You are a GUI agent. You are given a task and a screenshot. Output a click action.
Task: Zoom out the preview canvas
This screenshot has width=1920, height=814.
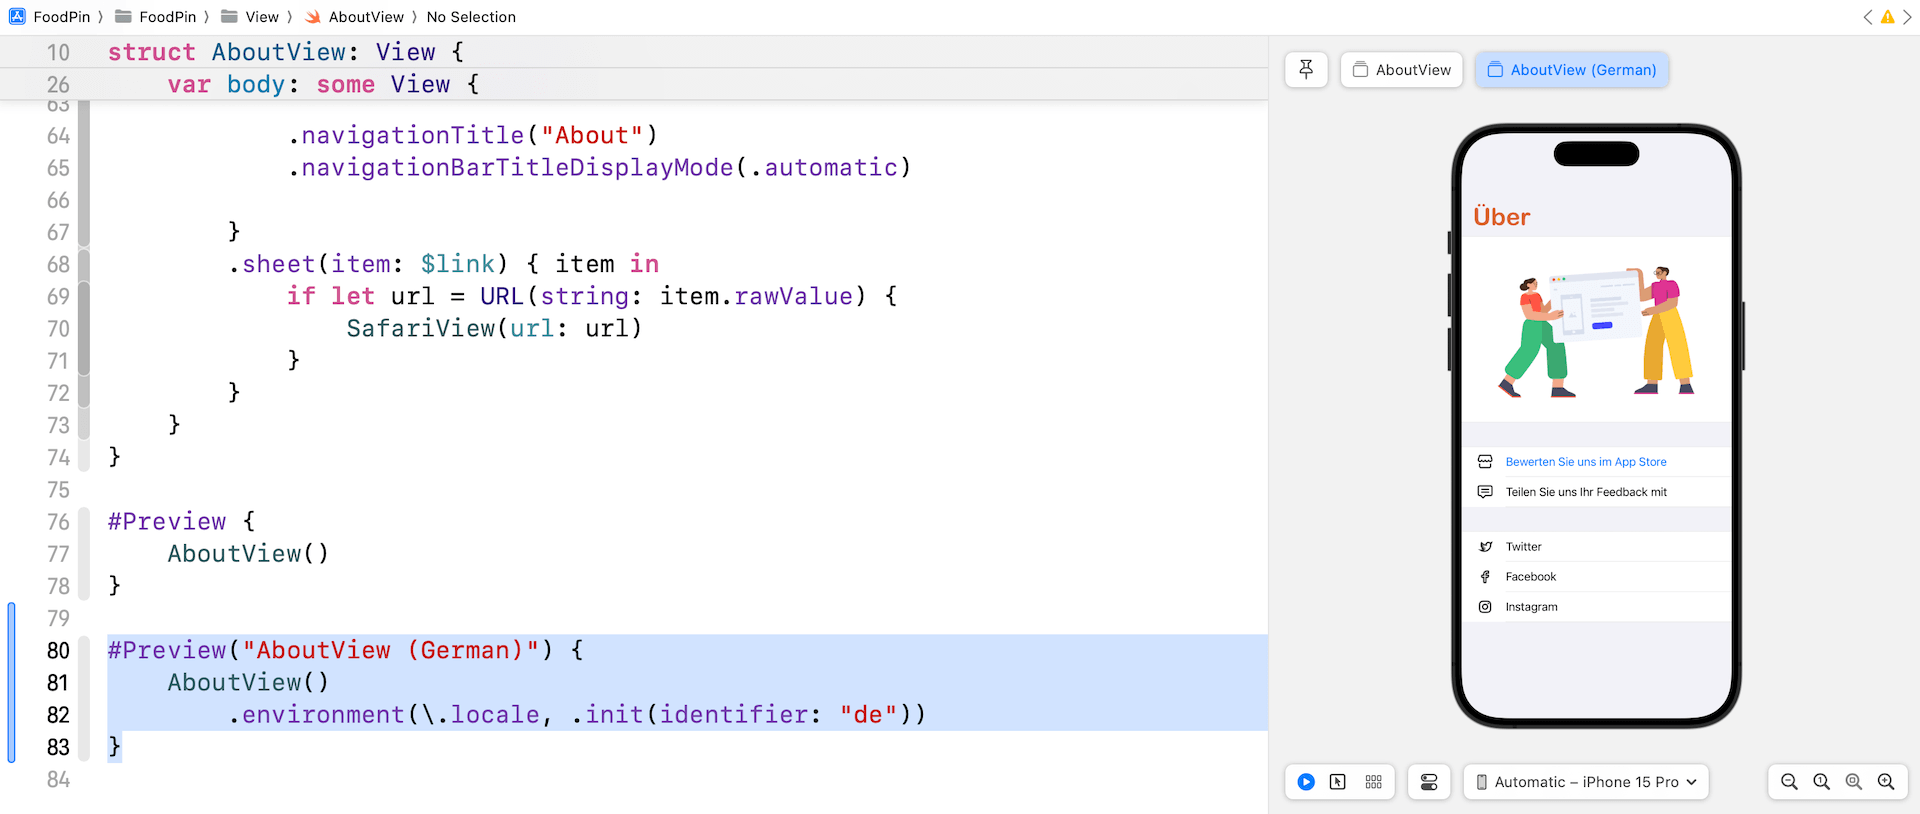(1789, 782)
